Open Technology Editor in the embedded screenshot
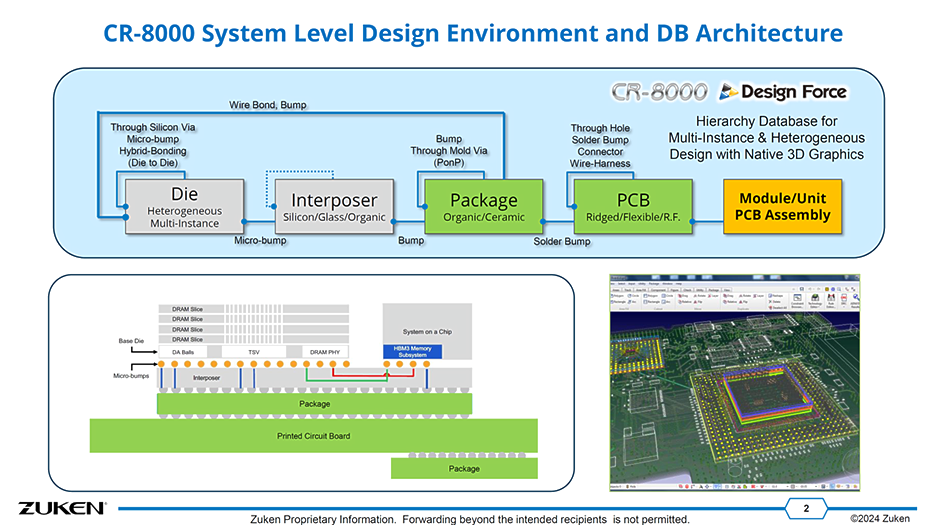 pos(815,301)
